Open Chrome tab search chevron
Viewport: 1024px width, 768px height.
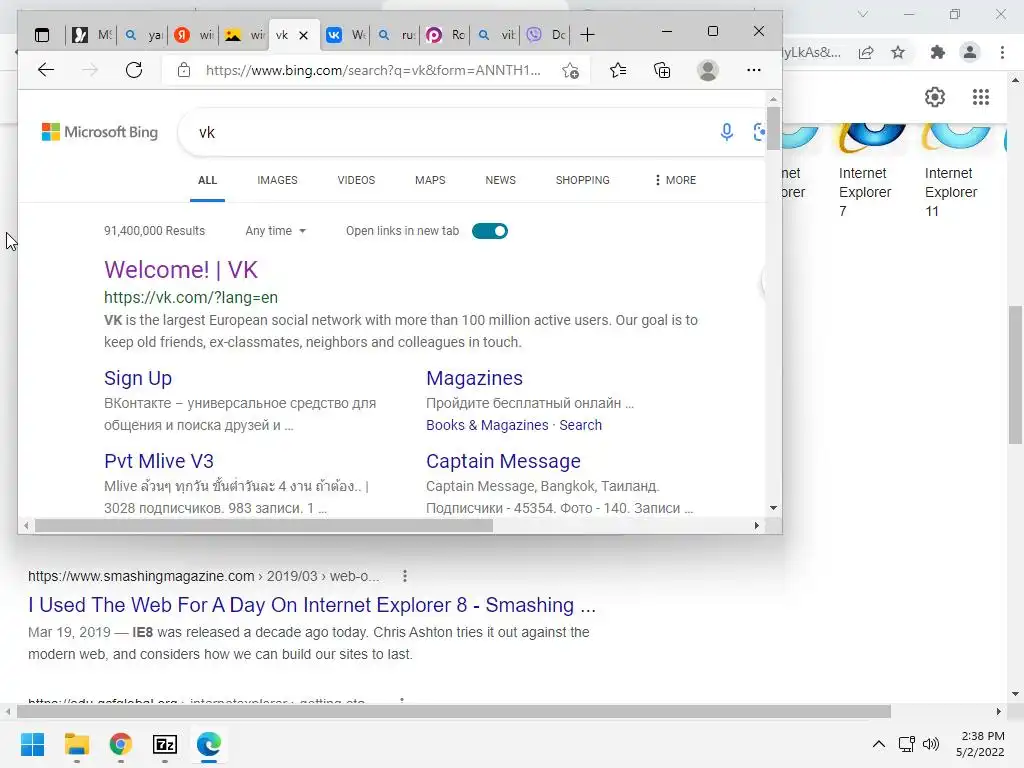pos(863,14)
